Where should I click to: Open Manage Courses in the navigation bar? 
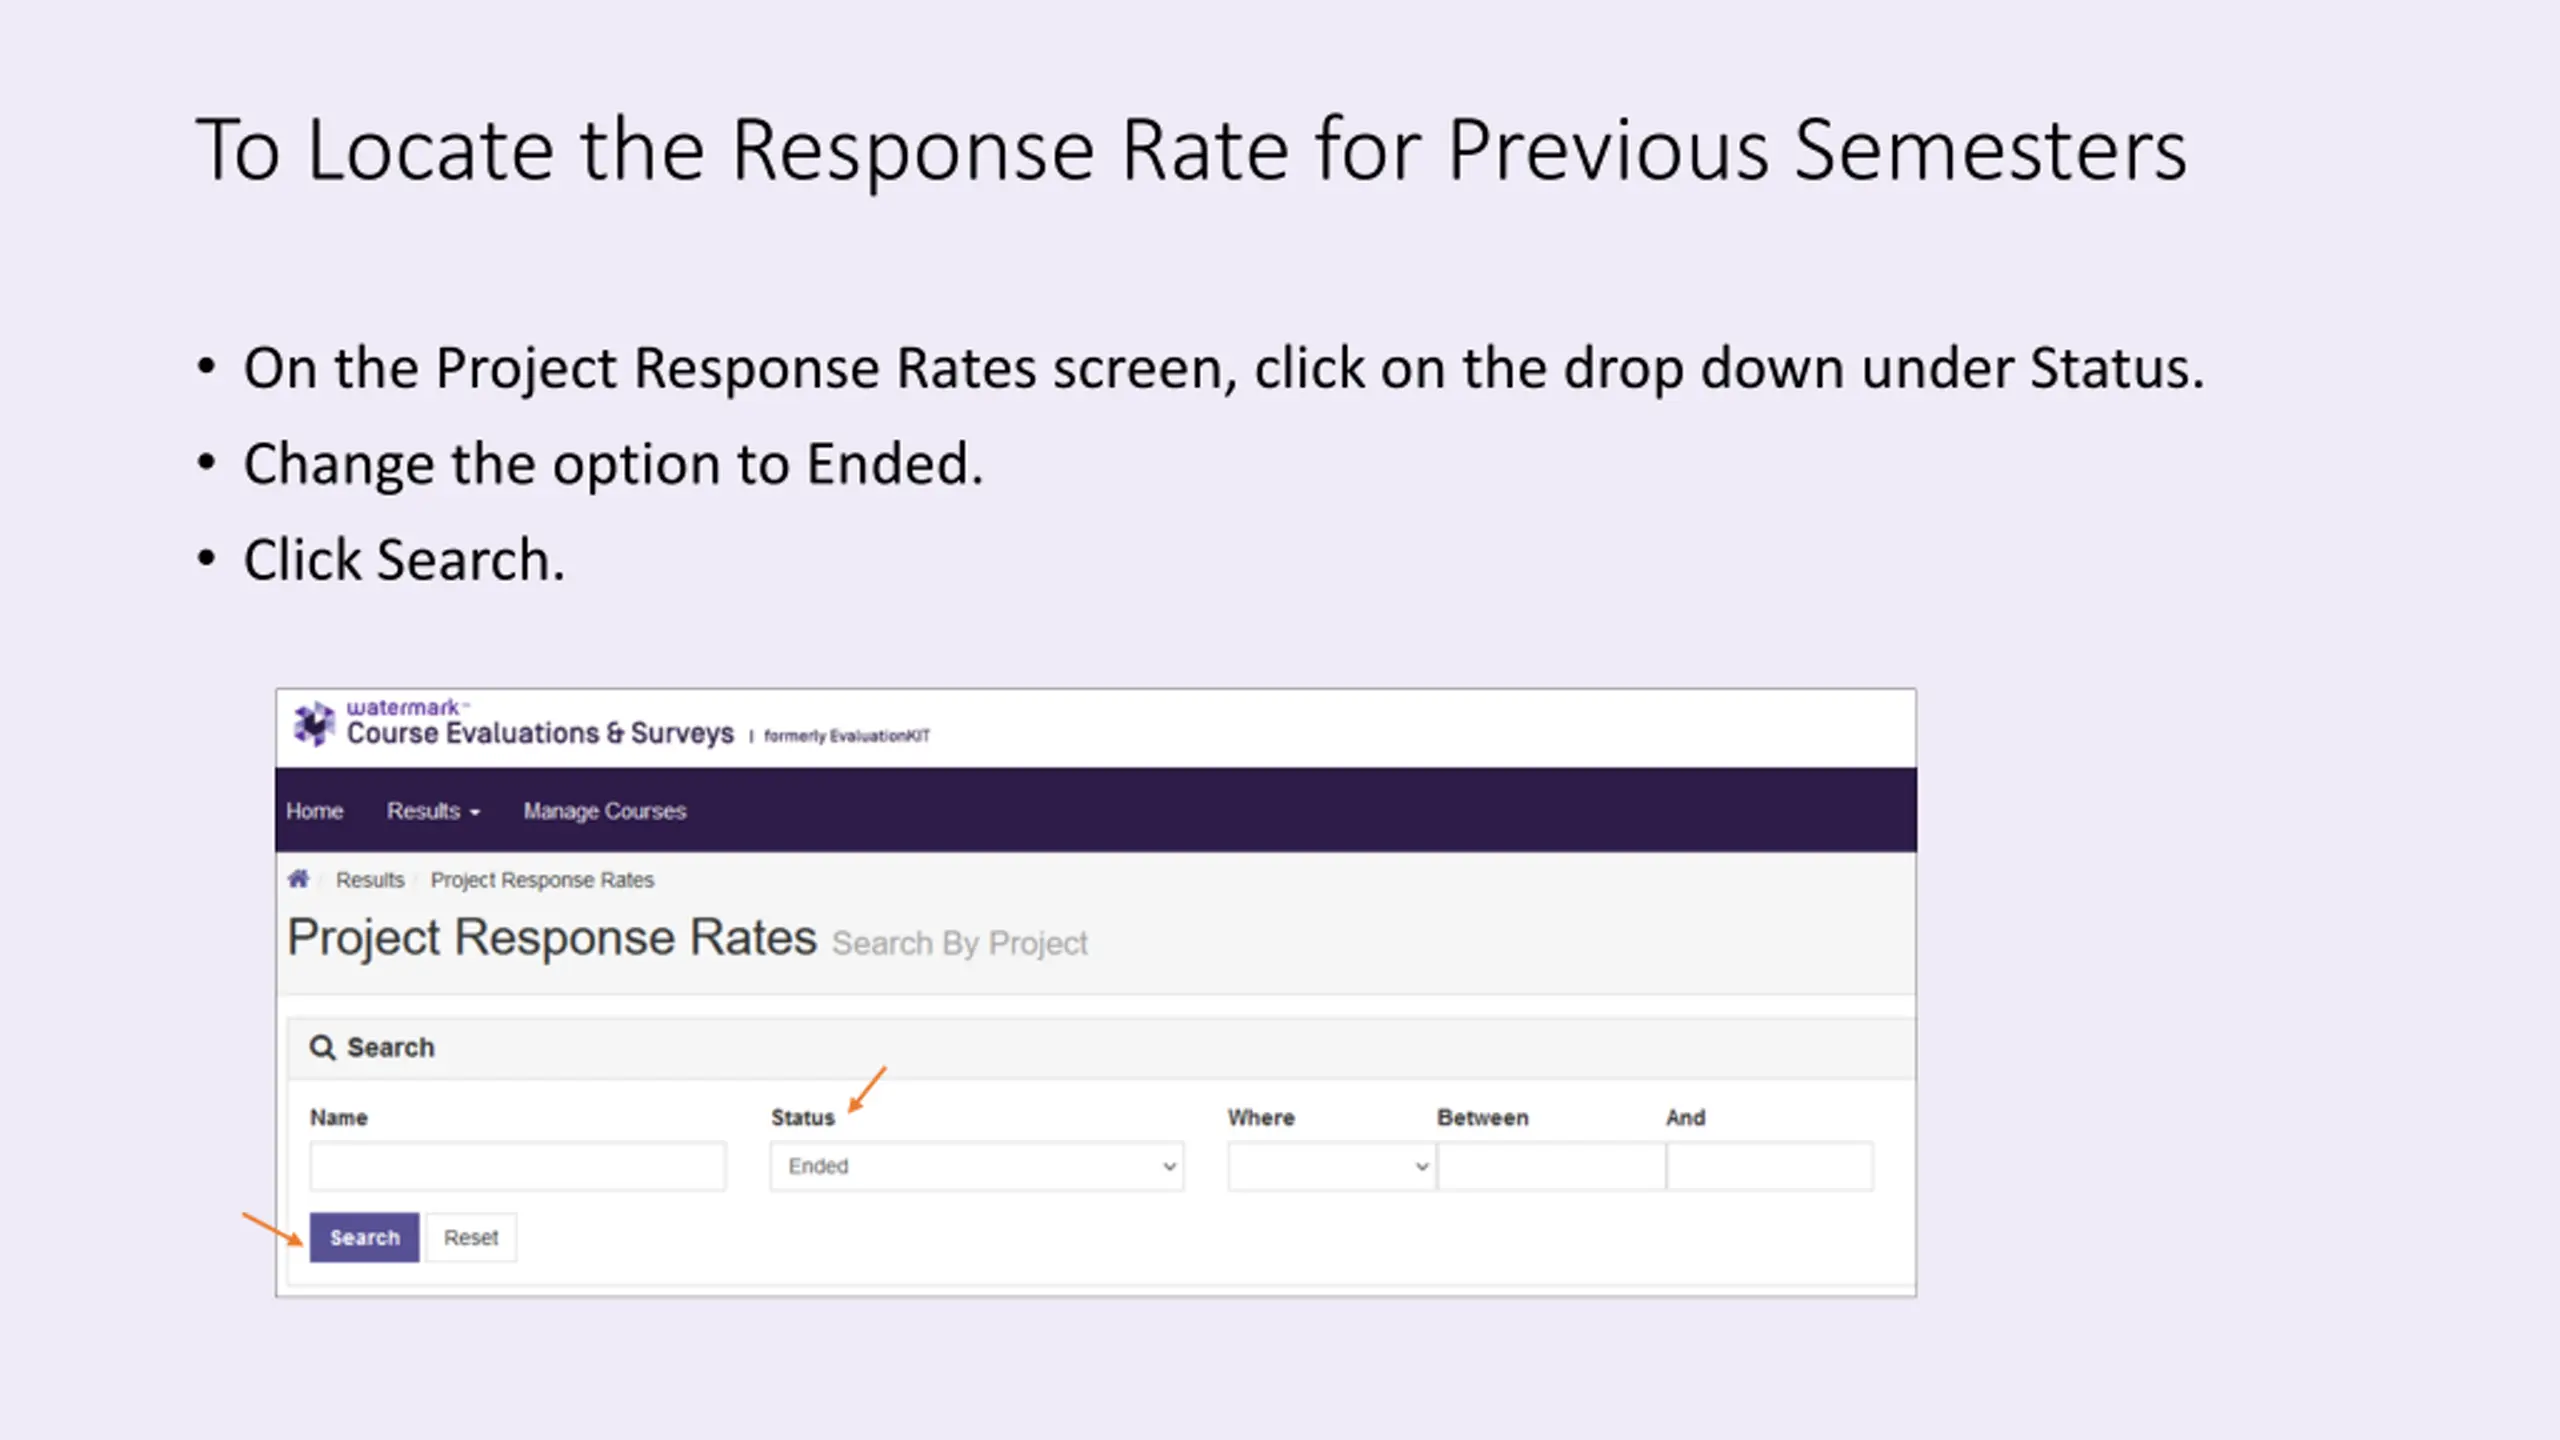tap(604, 811)
